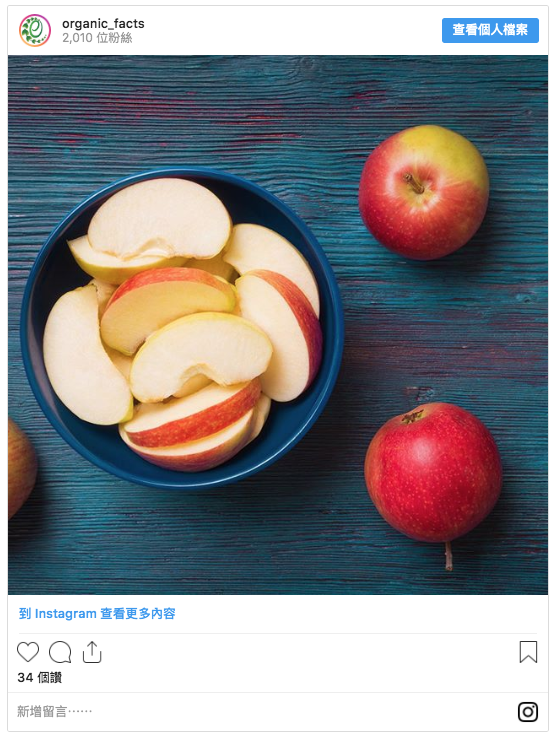Image resolution: width=555 pixels, height=738 pixels.
Task: Open organic_facts username link
Action: click(103, 23)
